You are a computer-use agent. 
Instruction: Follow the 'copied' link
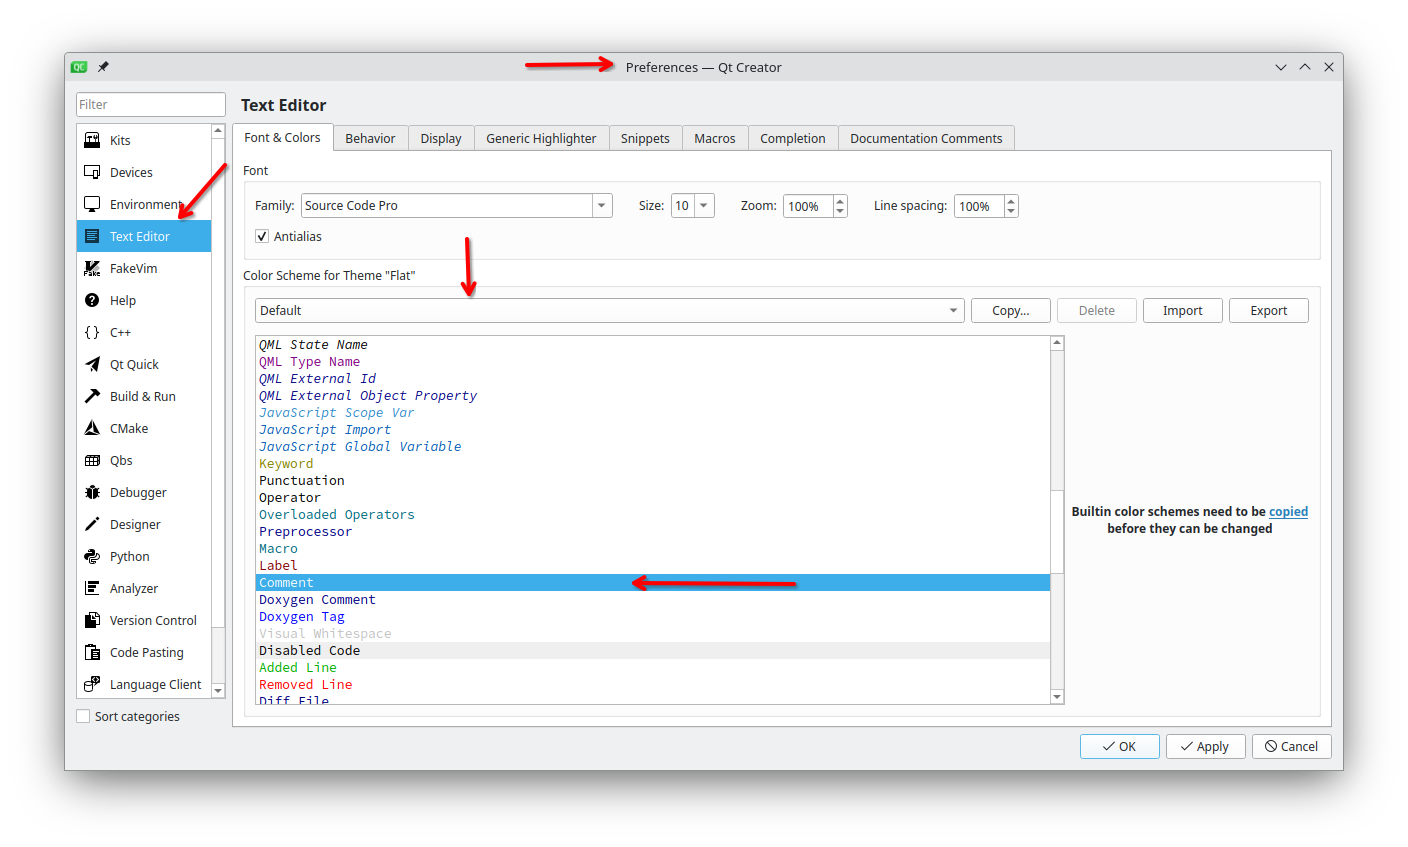[x=1288, y=511]
